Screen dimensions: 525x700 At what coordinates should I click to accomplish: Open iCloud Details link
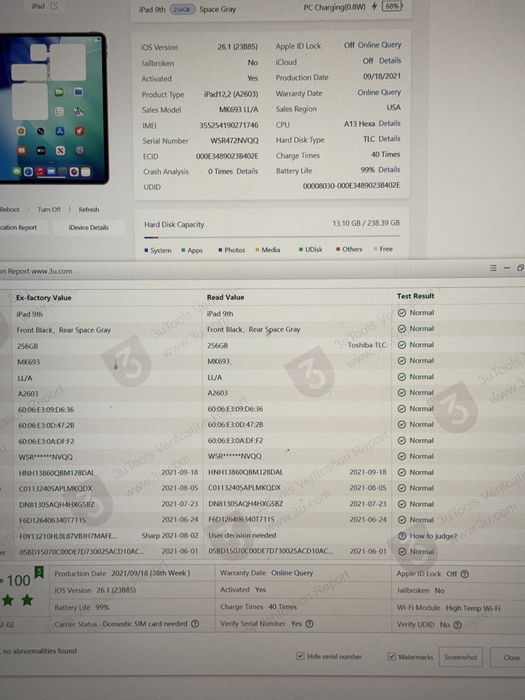(x=390, y=60)
